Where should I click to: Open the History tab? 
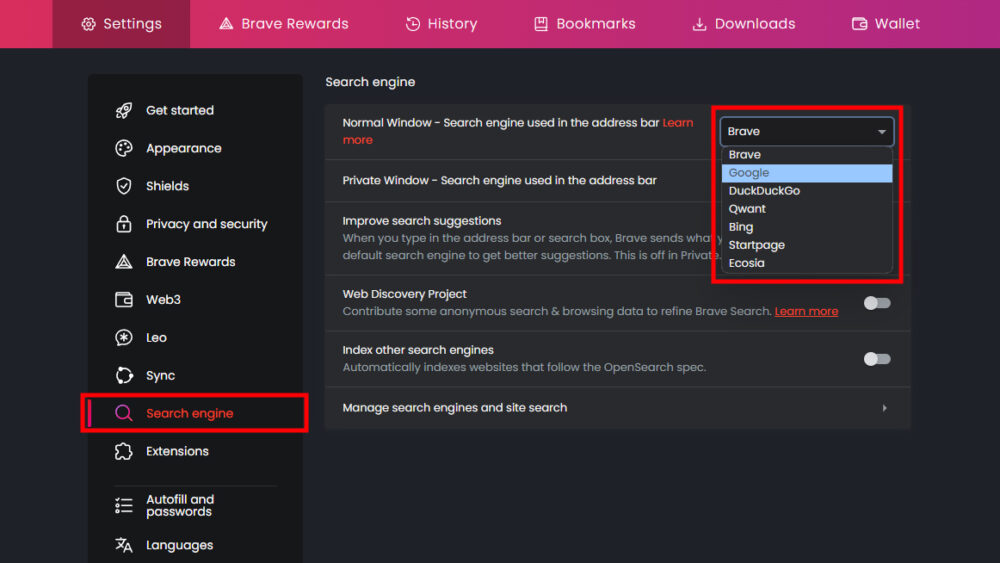tap(441, 24)
